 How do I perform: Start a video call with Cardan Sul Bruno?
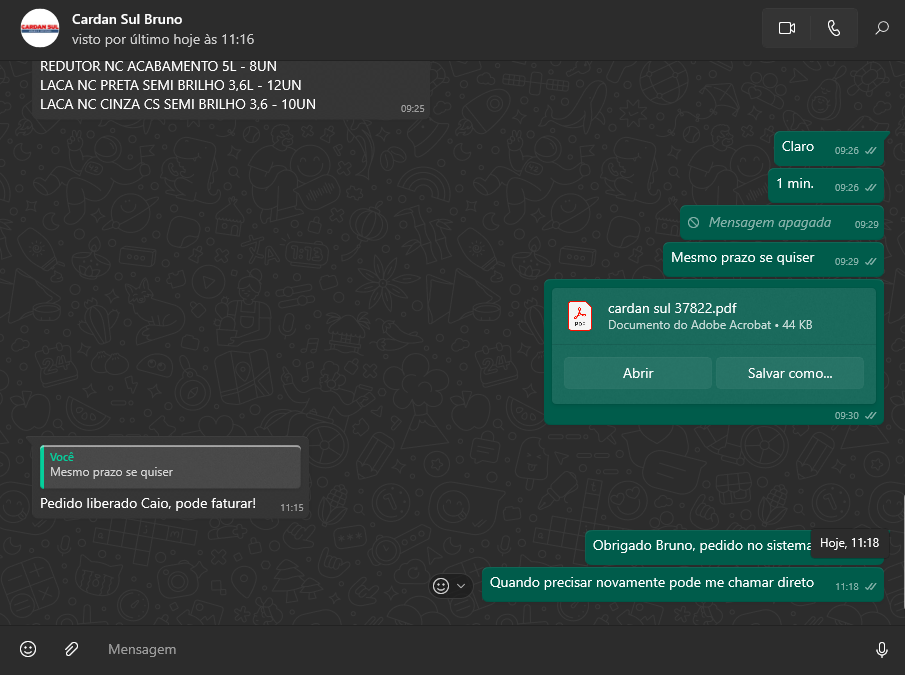[786, 28]
